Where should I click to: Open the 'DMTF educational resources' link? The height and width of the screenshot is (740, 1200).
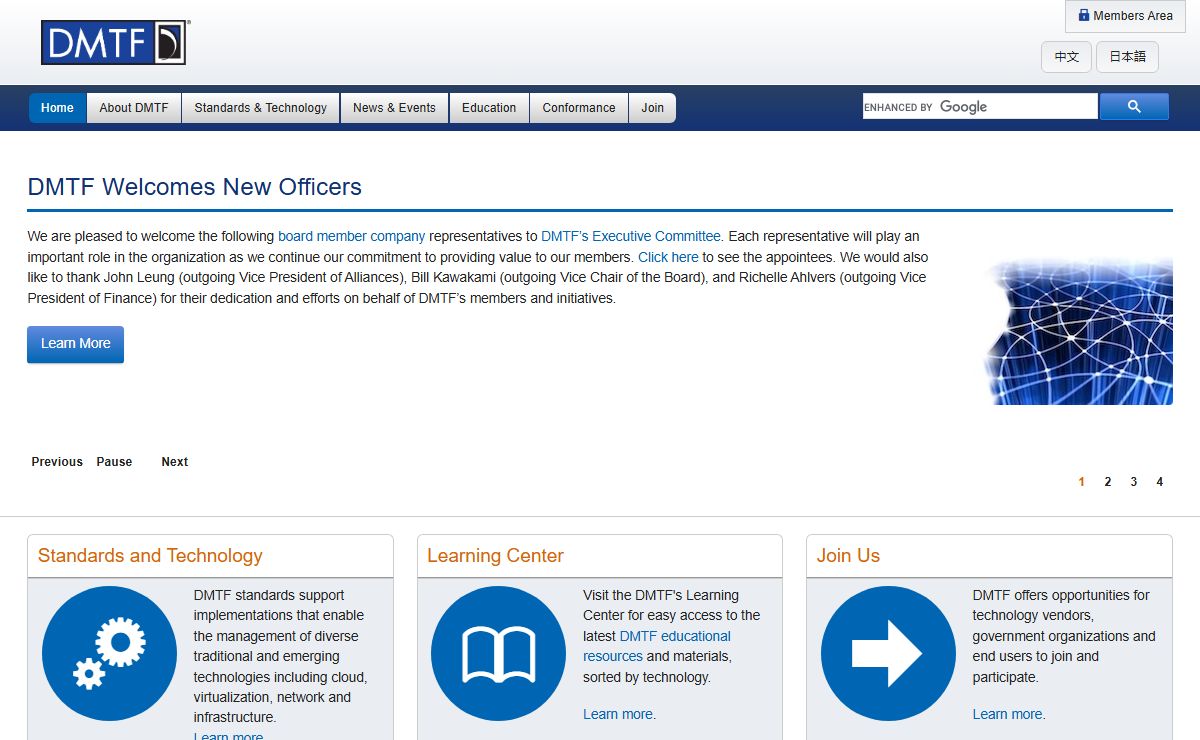[657, 646]
